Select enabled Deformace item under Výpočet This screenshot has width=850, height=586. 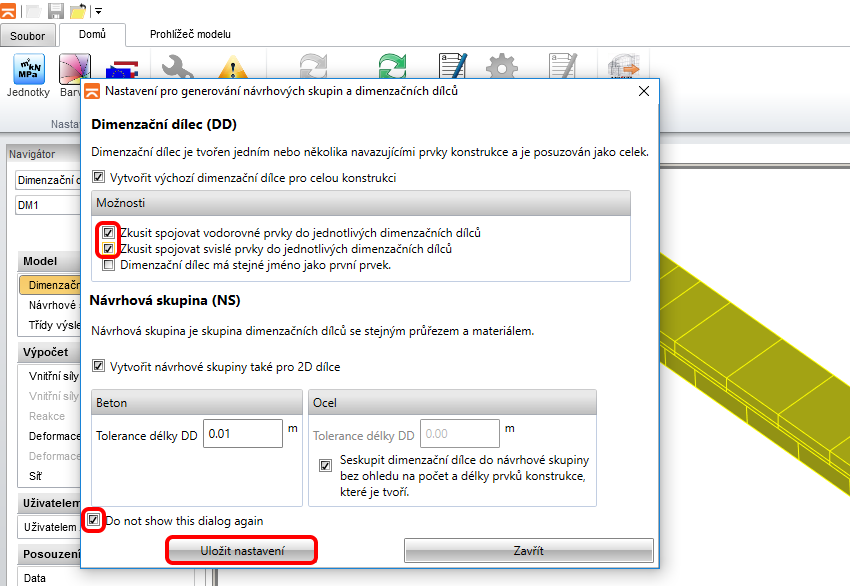click(54, 436)
